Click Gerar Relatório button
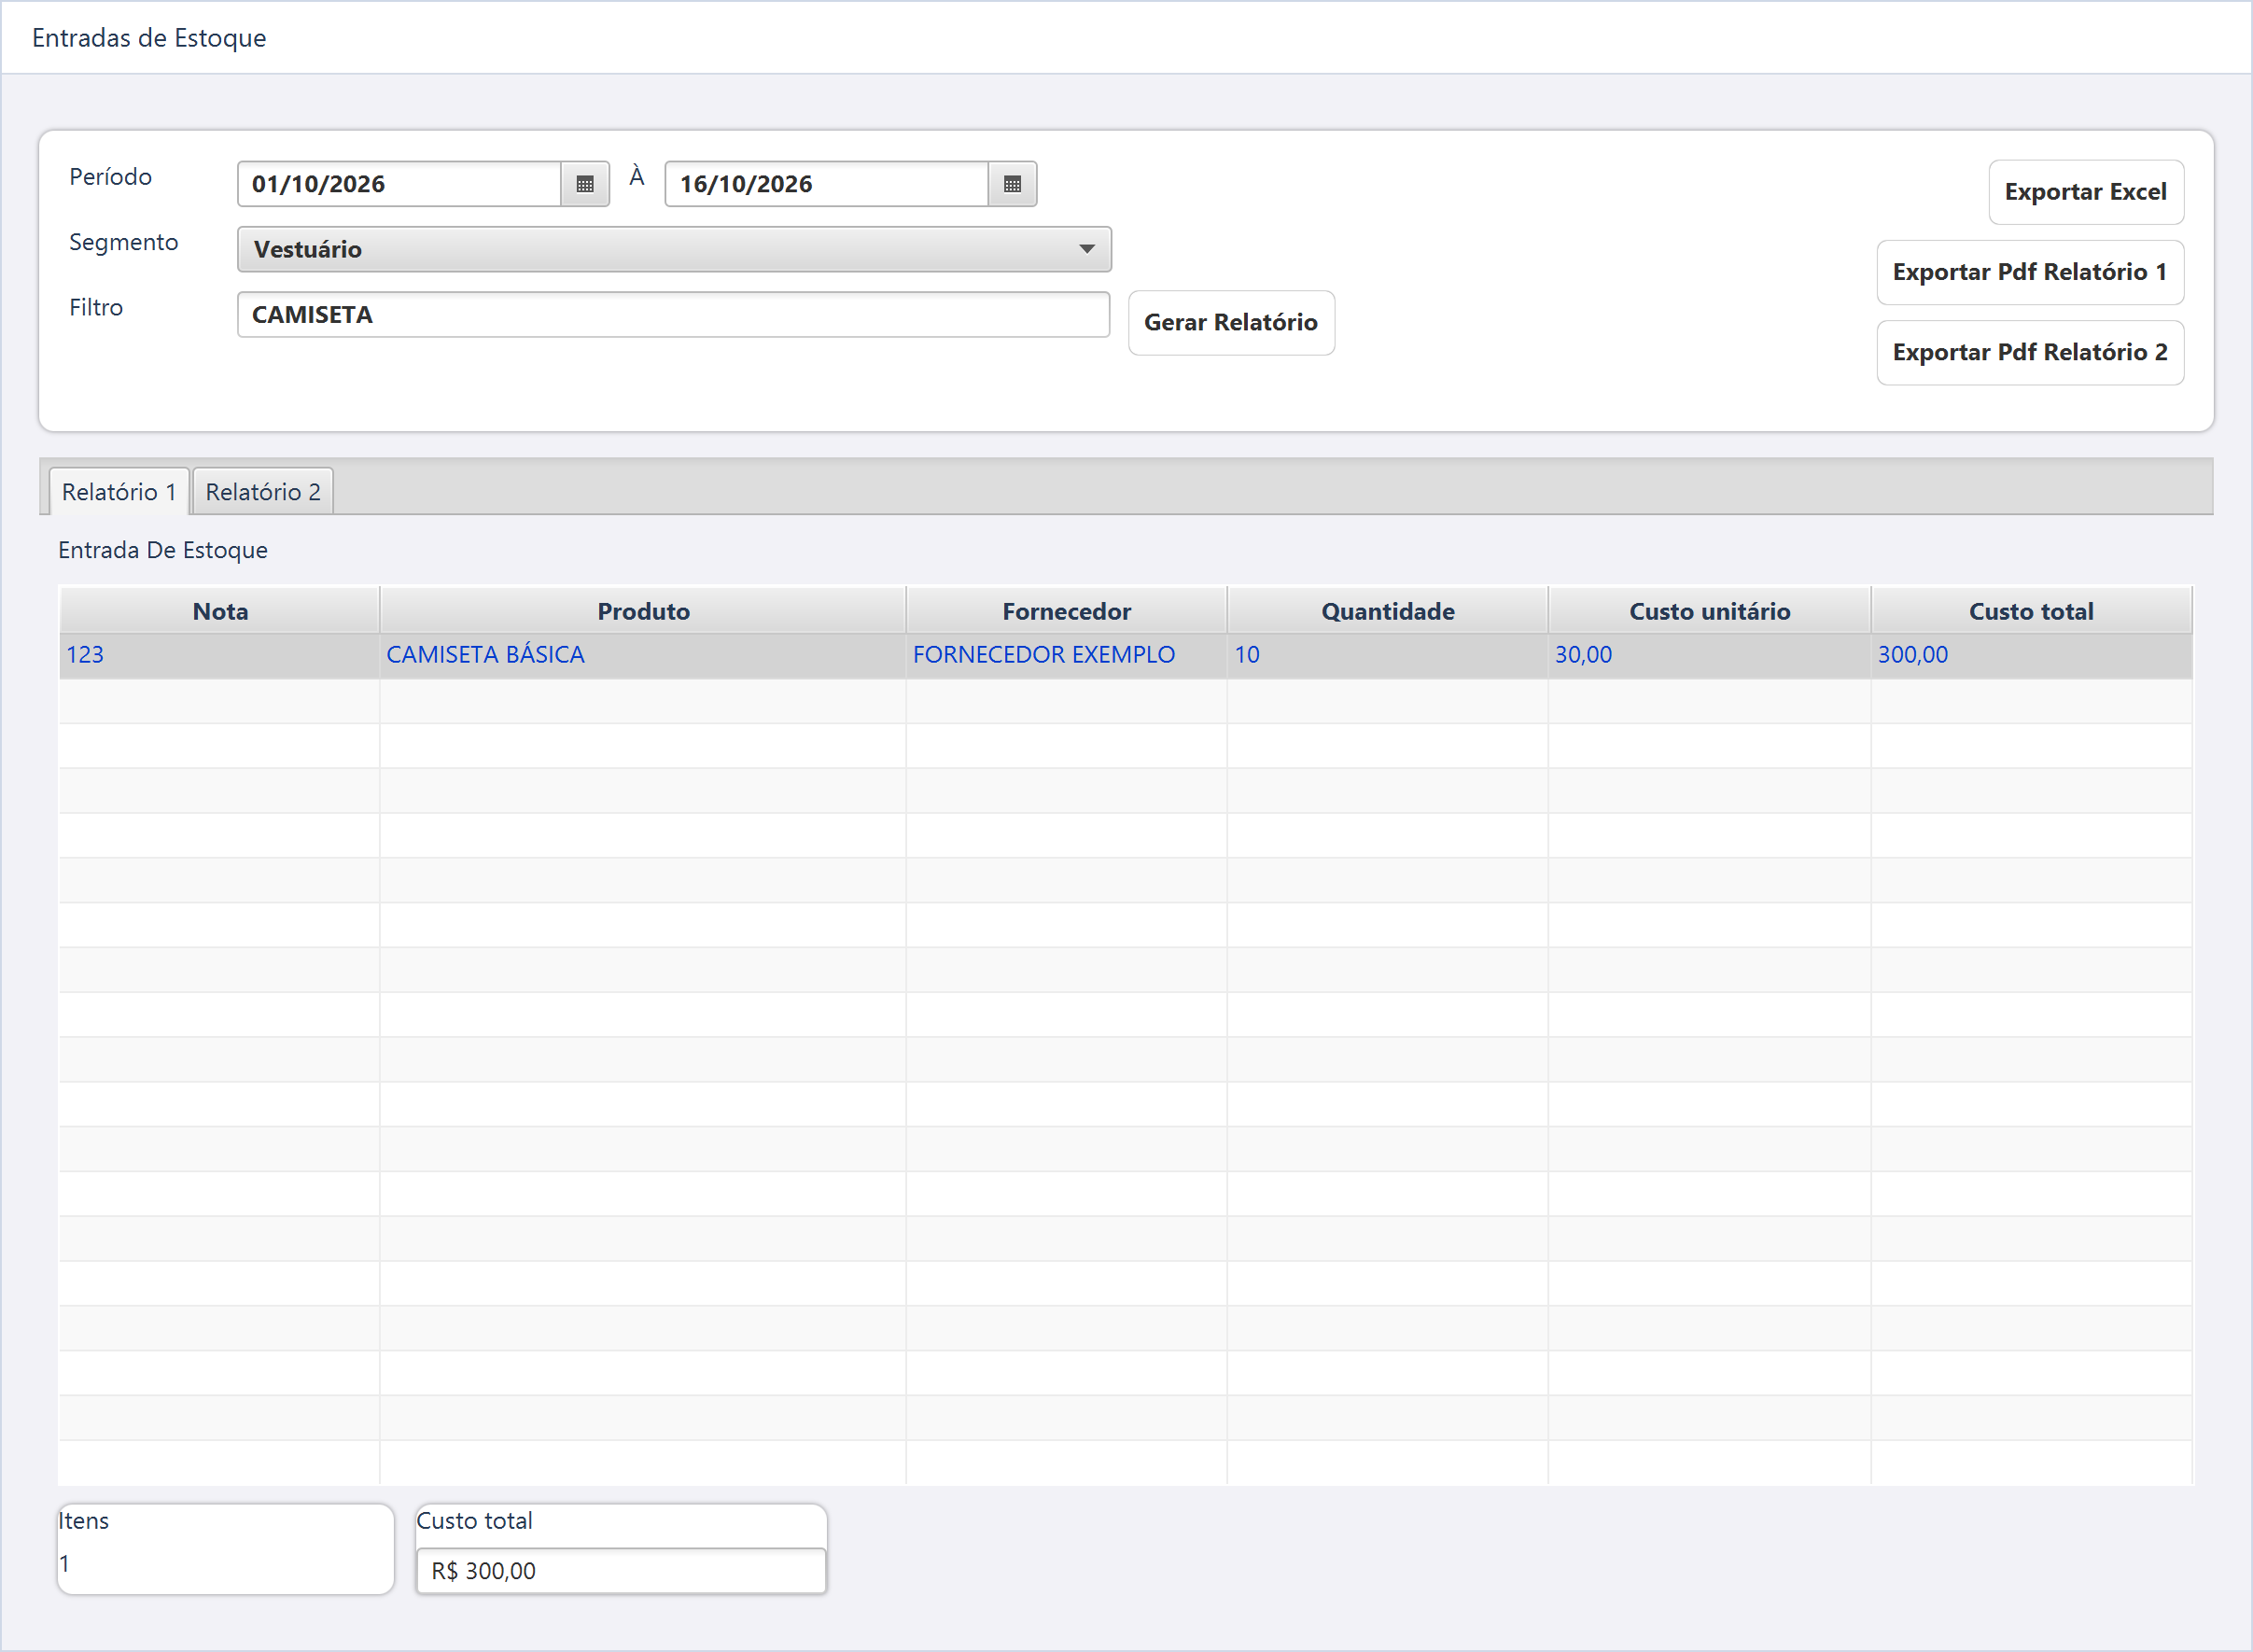The height and width of the screenshot is (1652, 2253). coord(1231,322)
